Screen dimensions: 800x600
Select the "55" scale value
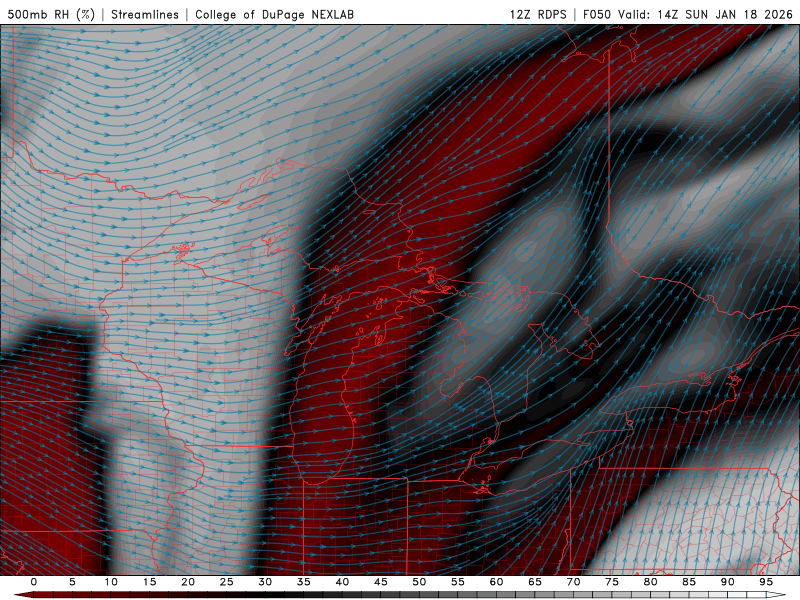(x=458, y=582)
